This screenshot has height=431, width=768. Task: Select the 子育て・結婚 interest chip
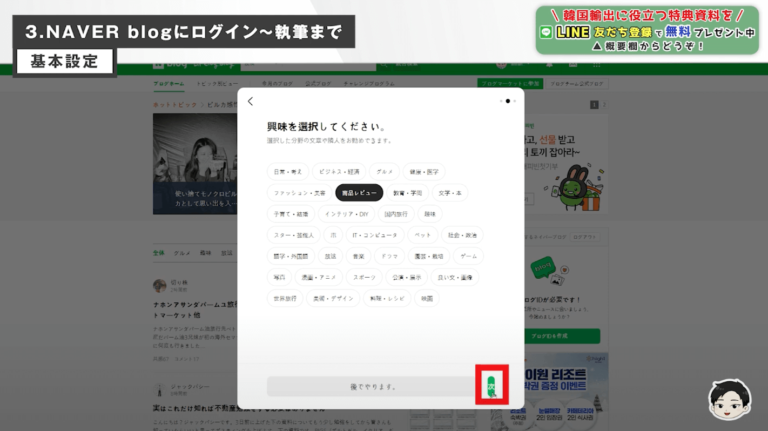[290, 214]
